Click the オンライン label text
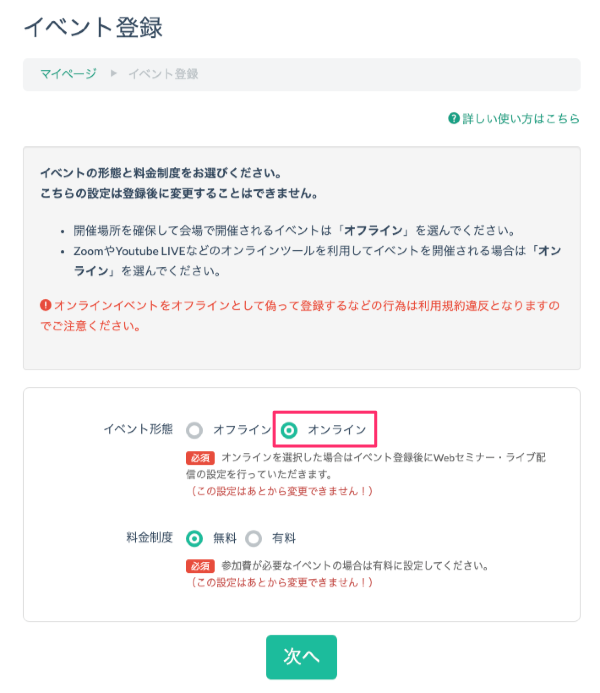Image resolution: width=600 pixels, height=693 pixels. click(x=337, y=430)
